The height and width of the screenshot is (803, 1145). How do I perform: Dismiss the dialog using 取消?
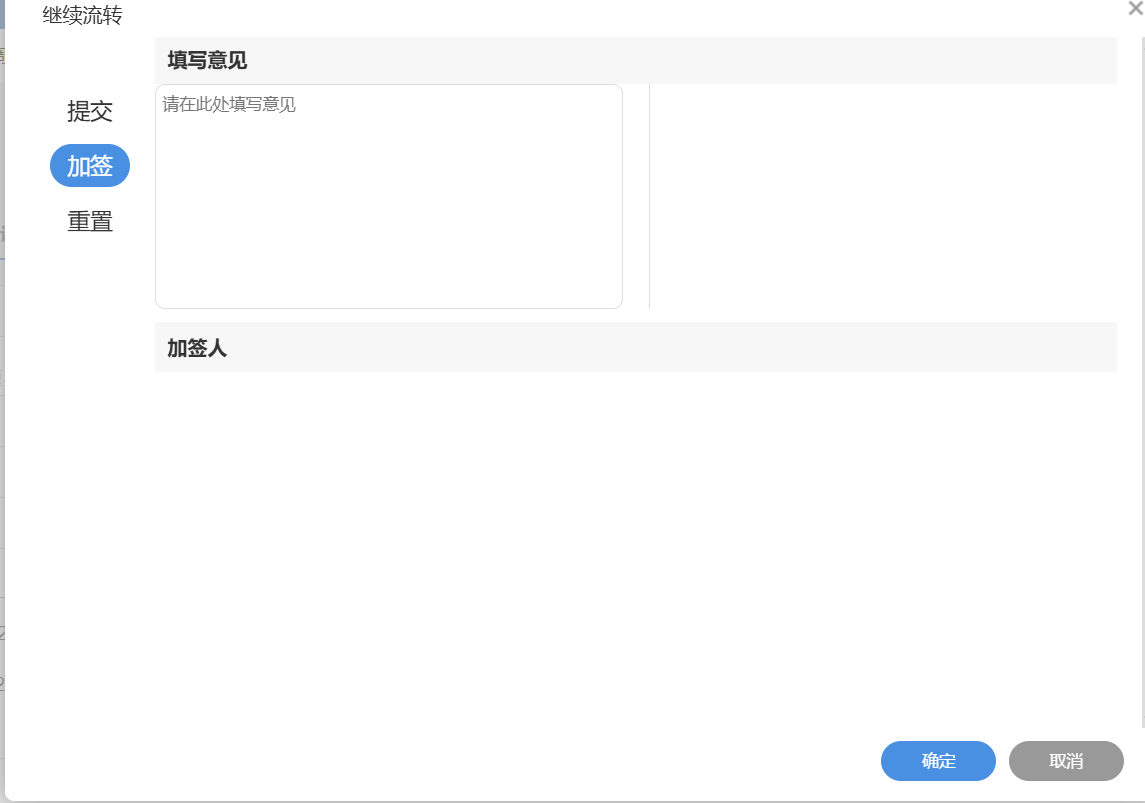(1066, 761)
